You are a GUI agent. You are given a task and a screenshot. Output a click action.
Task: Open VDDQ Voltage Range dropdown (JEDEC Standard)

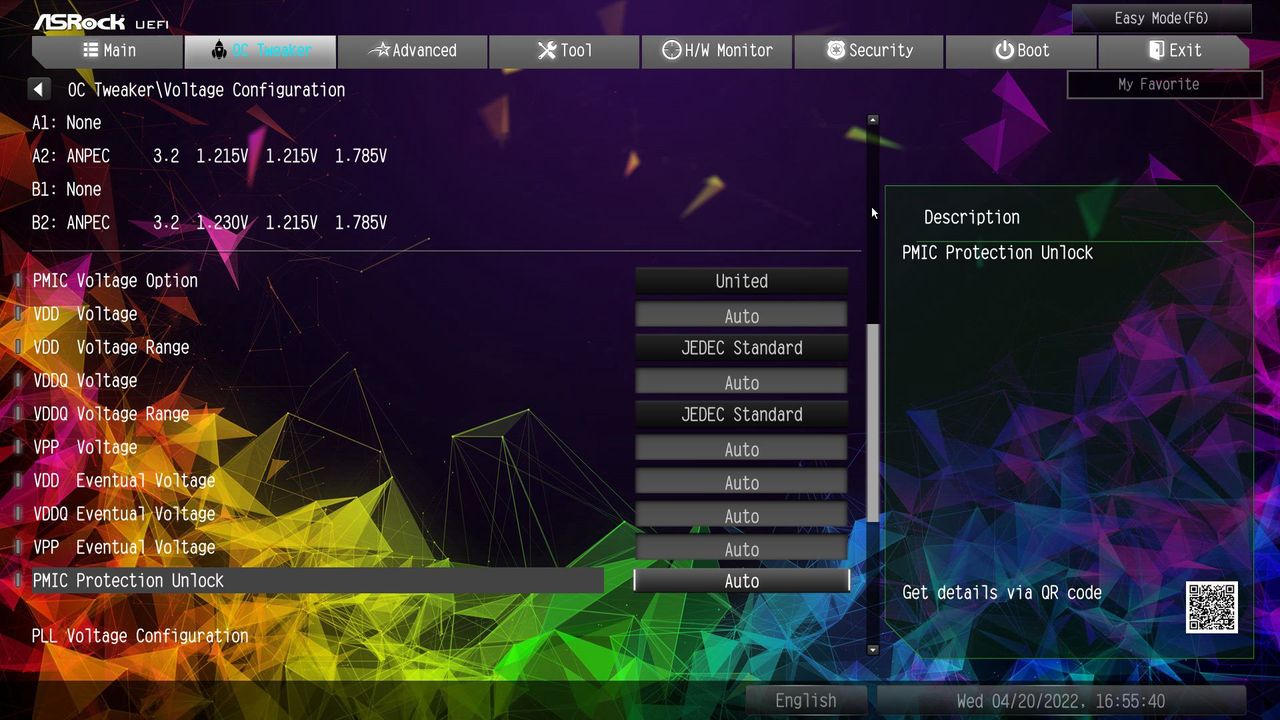pos(742,414)
